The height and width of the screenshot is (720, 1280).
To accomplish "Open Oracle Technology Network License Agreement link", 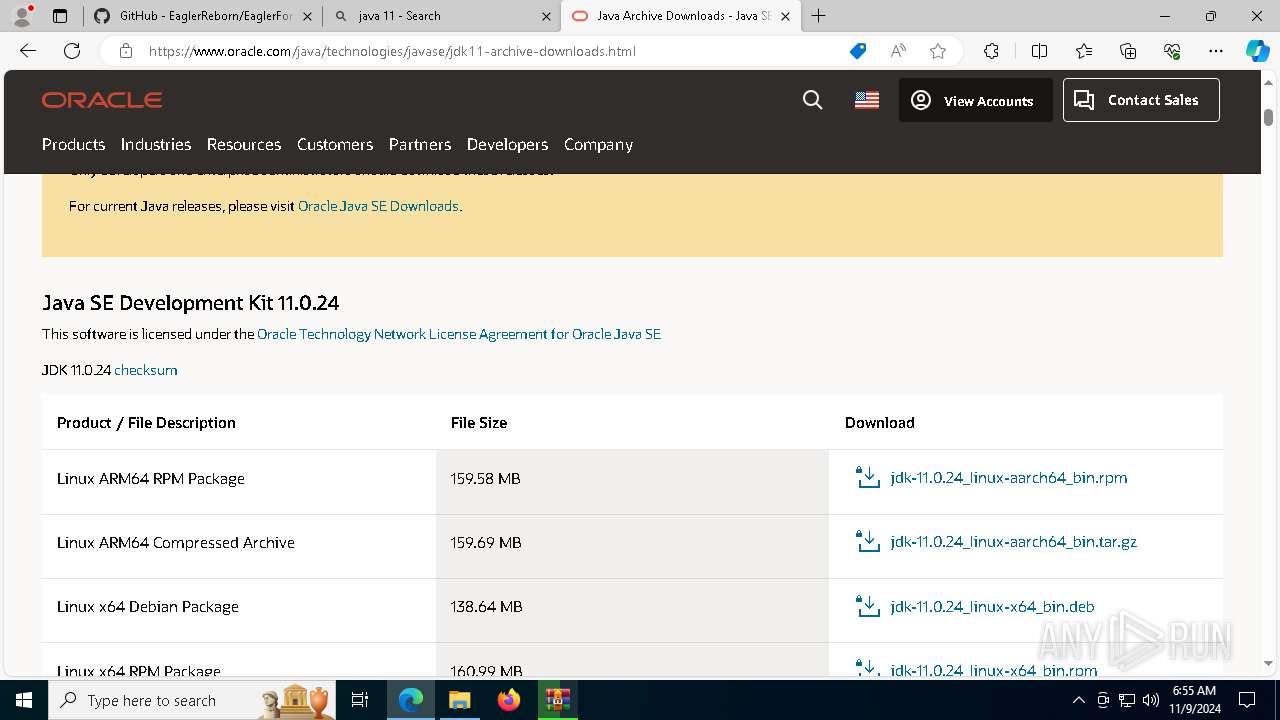I will tap(459, 334).
